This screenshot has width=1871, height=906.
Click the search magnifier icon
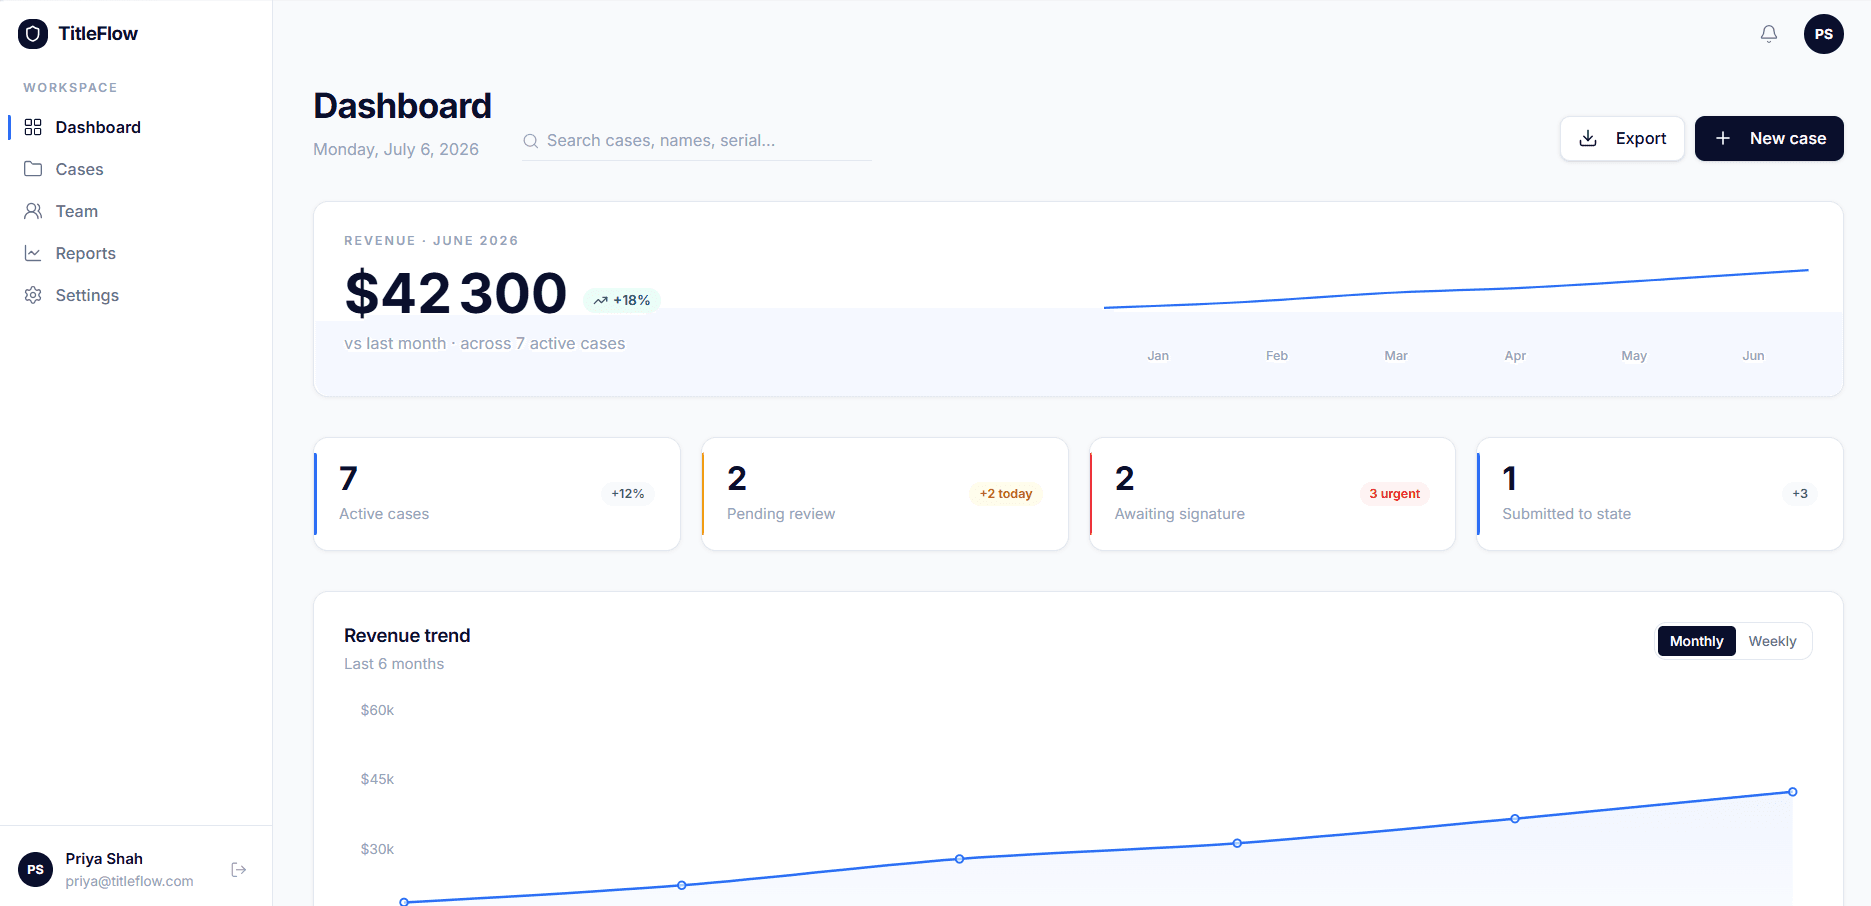click(x=531, y=141)
